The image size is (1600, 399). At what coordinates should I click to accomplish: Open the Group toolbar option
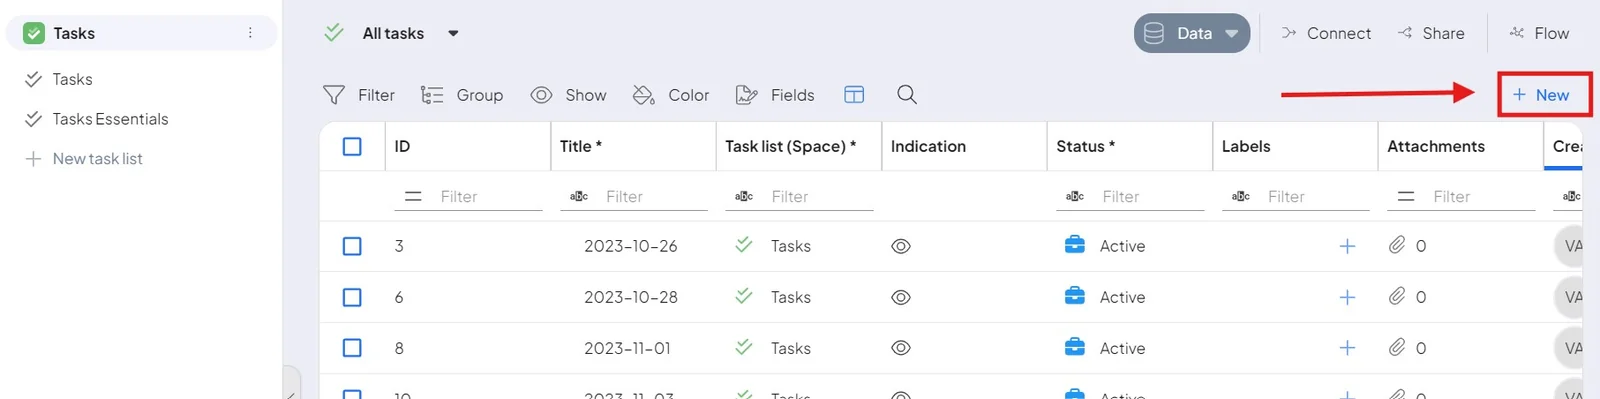[461, 95]
